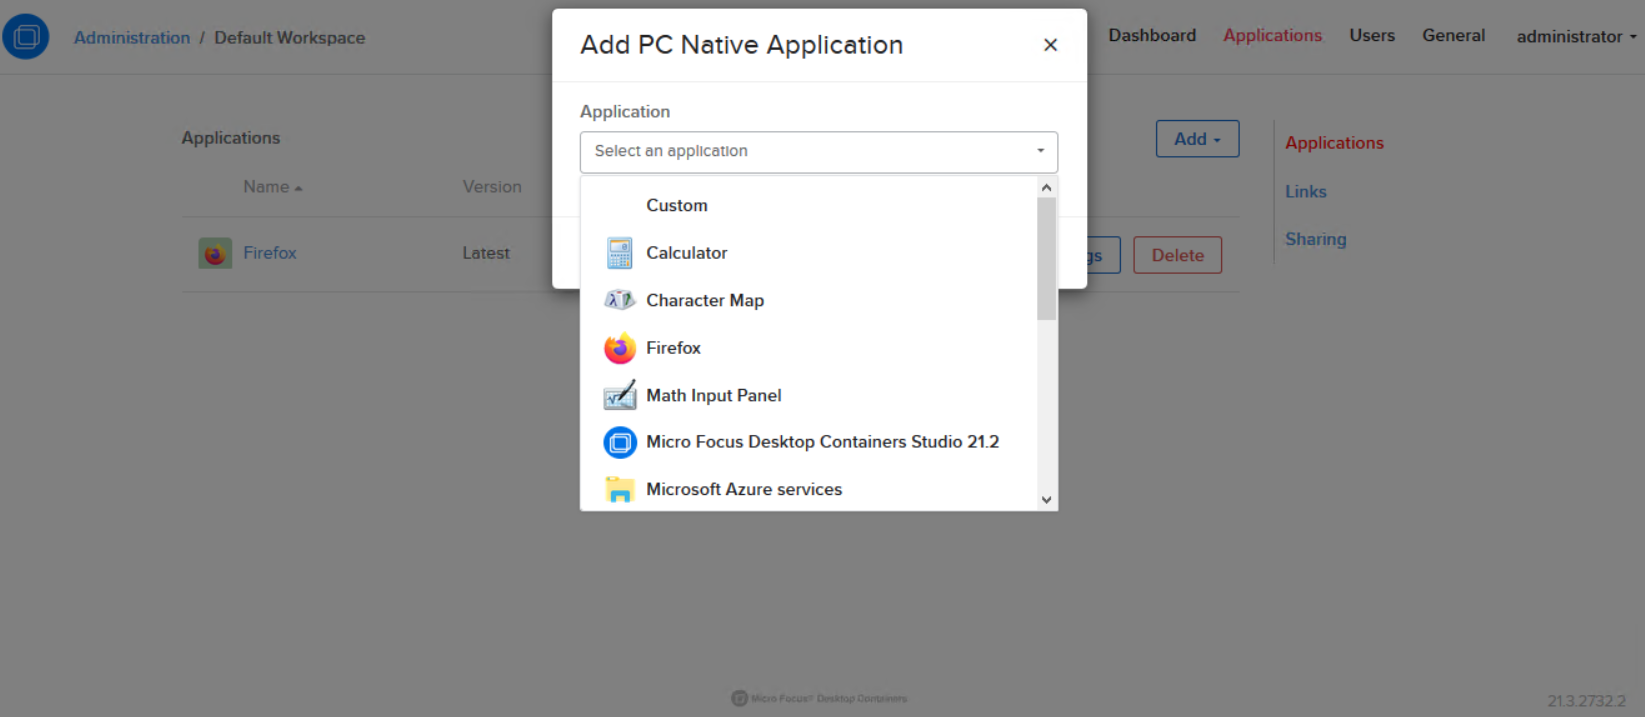Click the Desktop Containers Studio icon
The height and width of the screenshot is (717, 1645).
point(620,442)
